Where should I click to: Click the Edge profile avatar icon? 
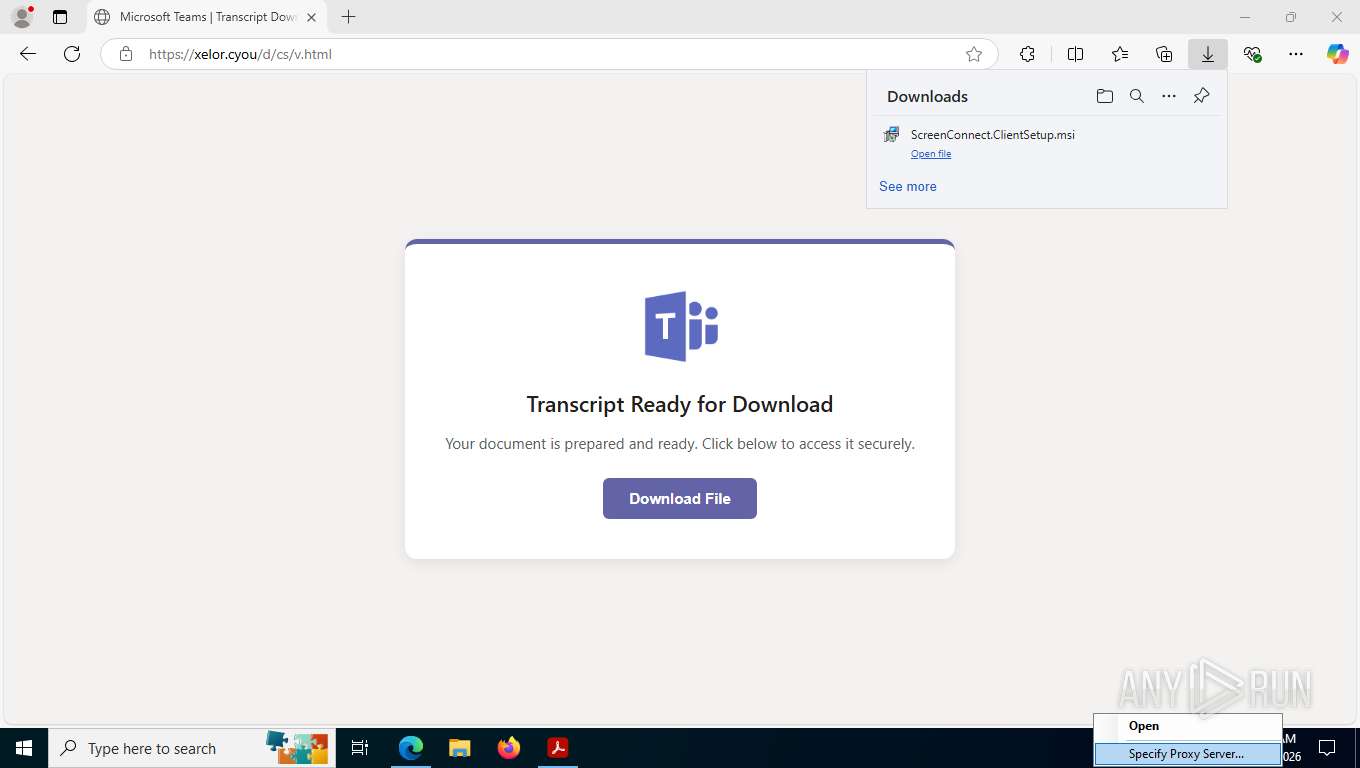[21, 17]
